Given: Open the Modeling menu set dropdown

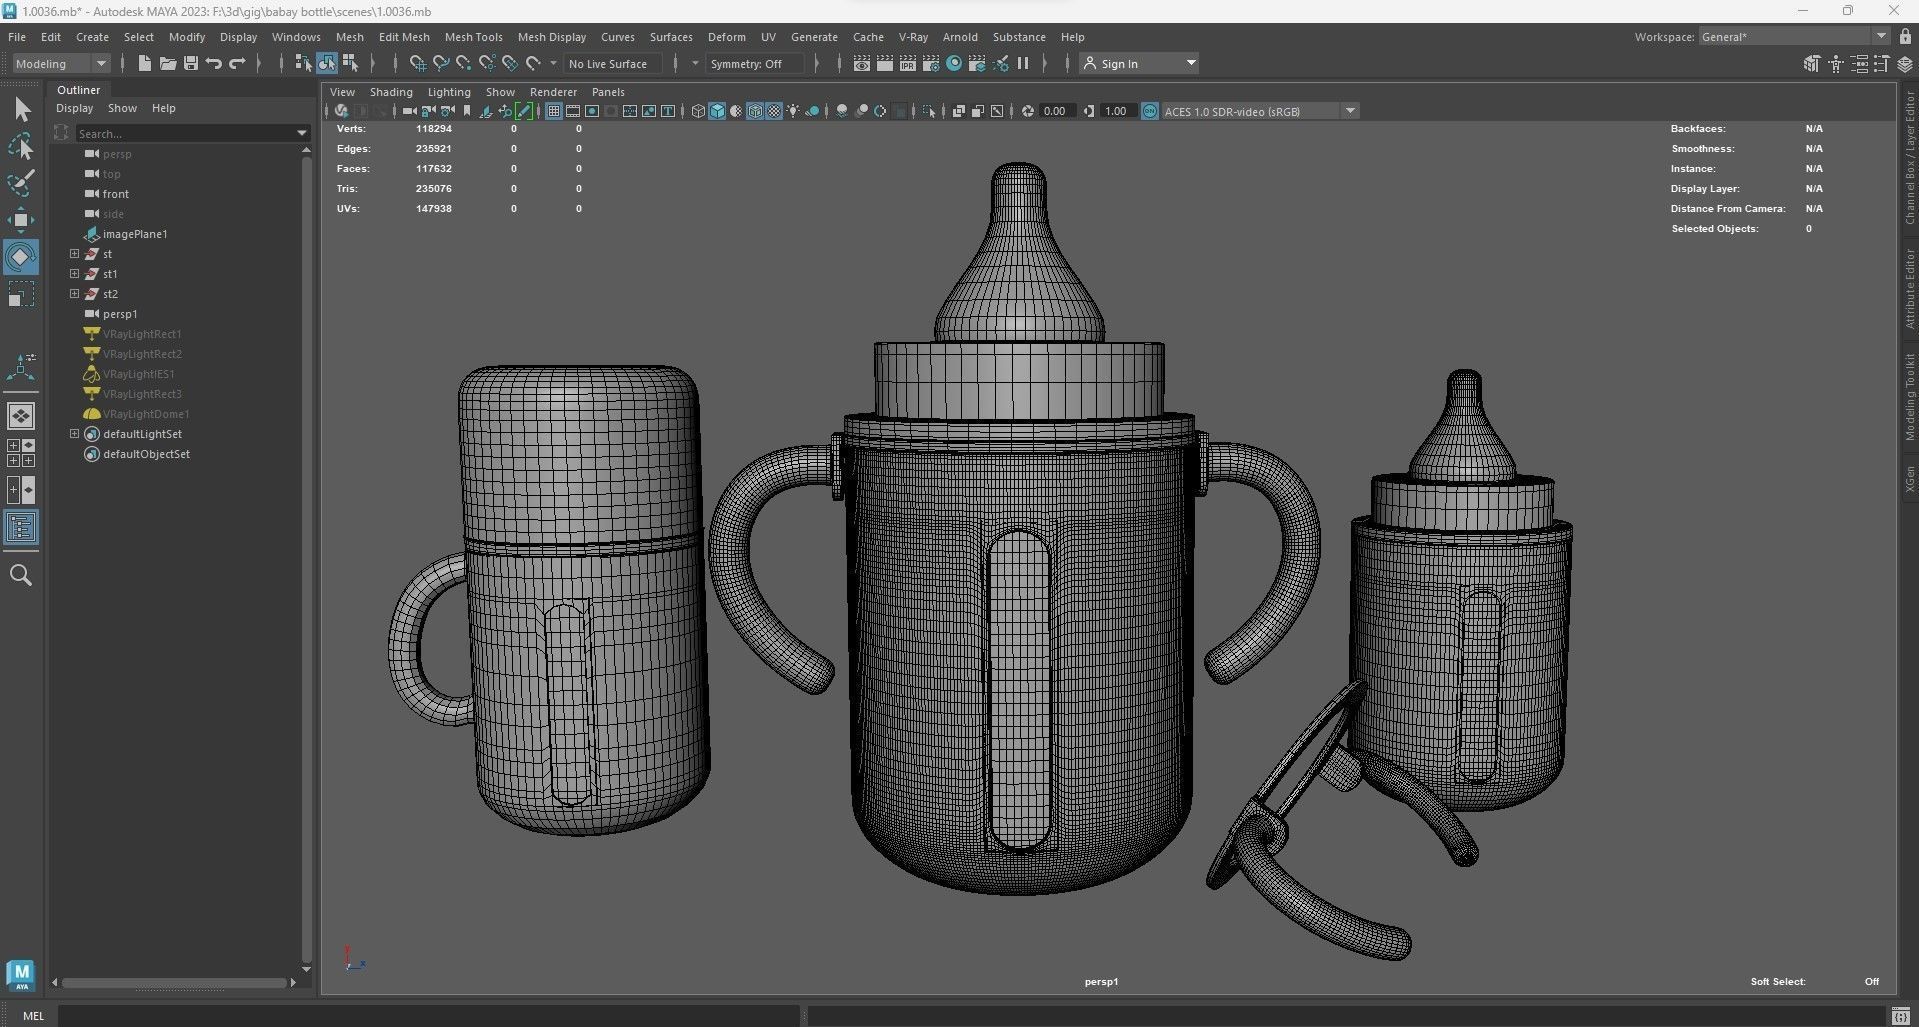Looking at the screenshot, I should point(61,63).
